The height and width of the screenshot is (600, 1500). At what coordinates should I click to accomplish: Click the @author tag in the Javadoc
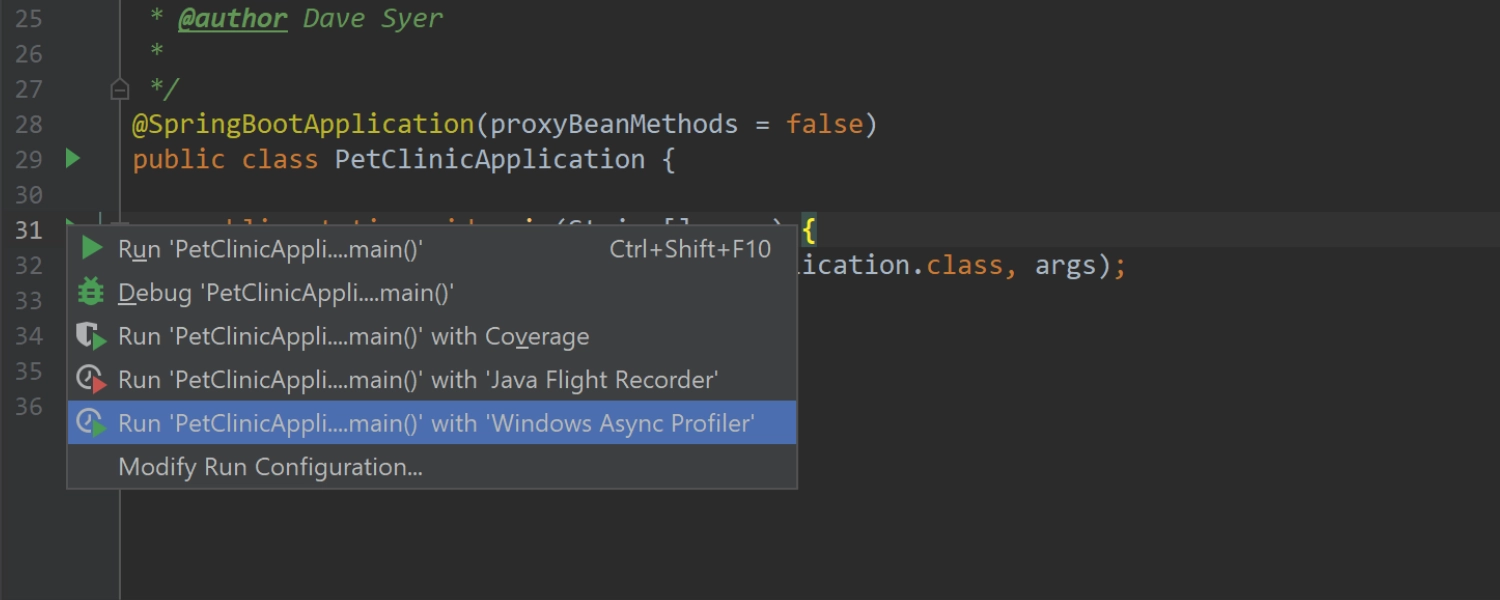coord(233,18)
